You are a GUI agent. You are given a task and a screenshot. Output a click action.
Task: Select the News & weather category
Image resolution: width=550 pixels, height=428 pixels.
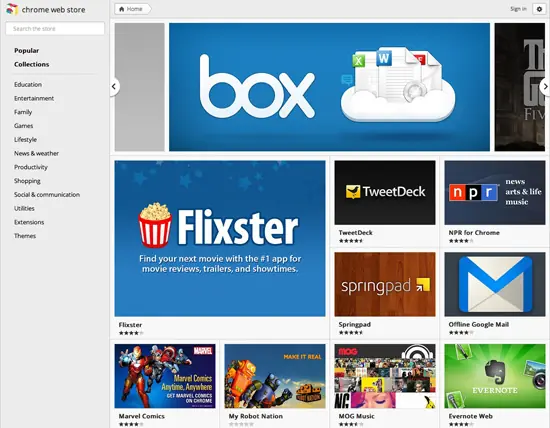click(x=36, y=153)
